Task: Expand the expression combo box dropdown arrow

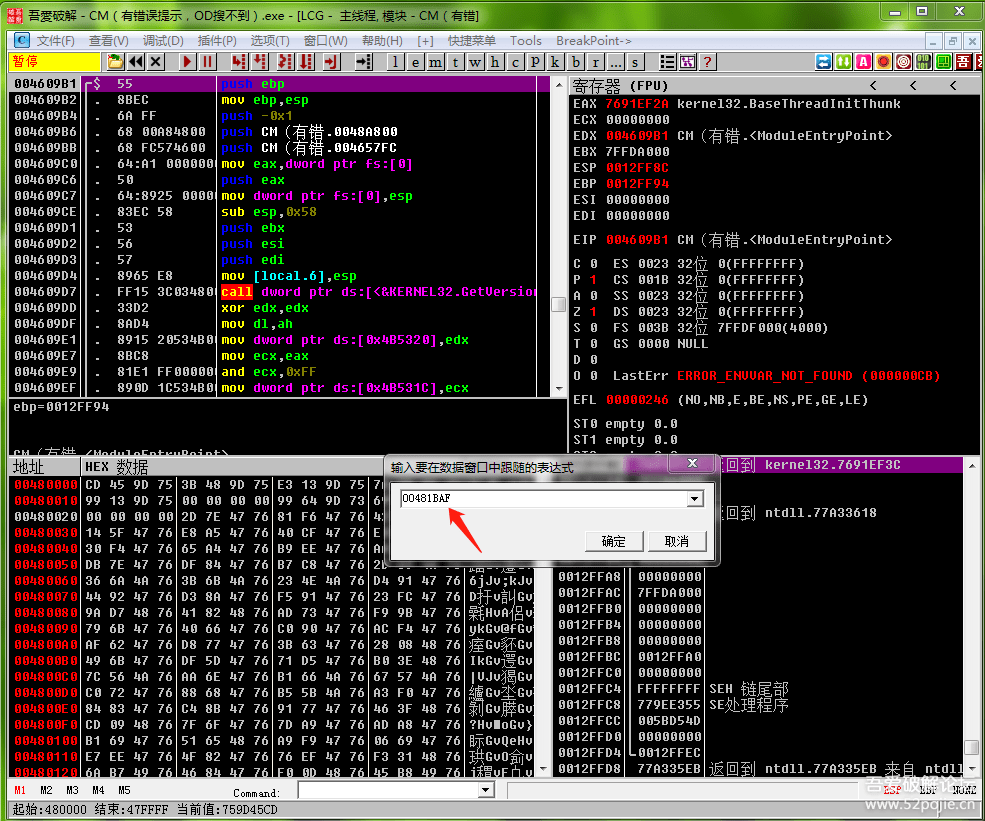Action: (x=695, y=499)
